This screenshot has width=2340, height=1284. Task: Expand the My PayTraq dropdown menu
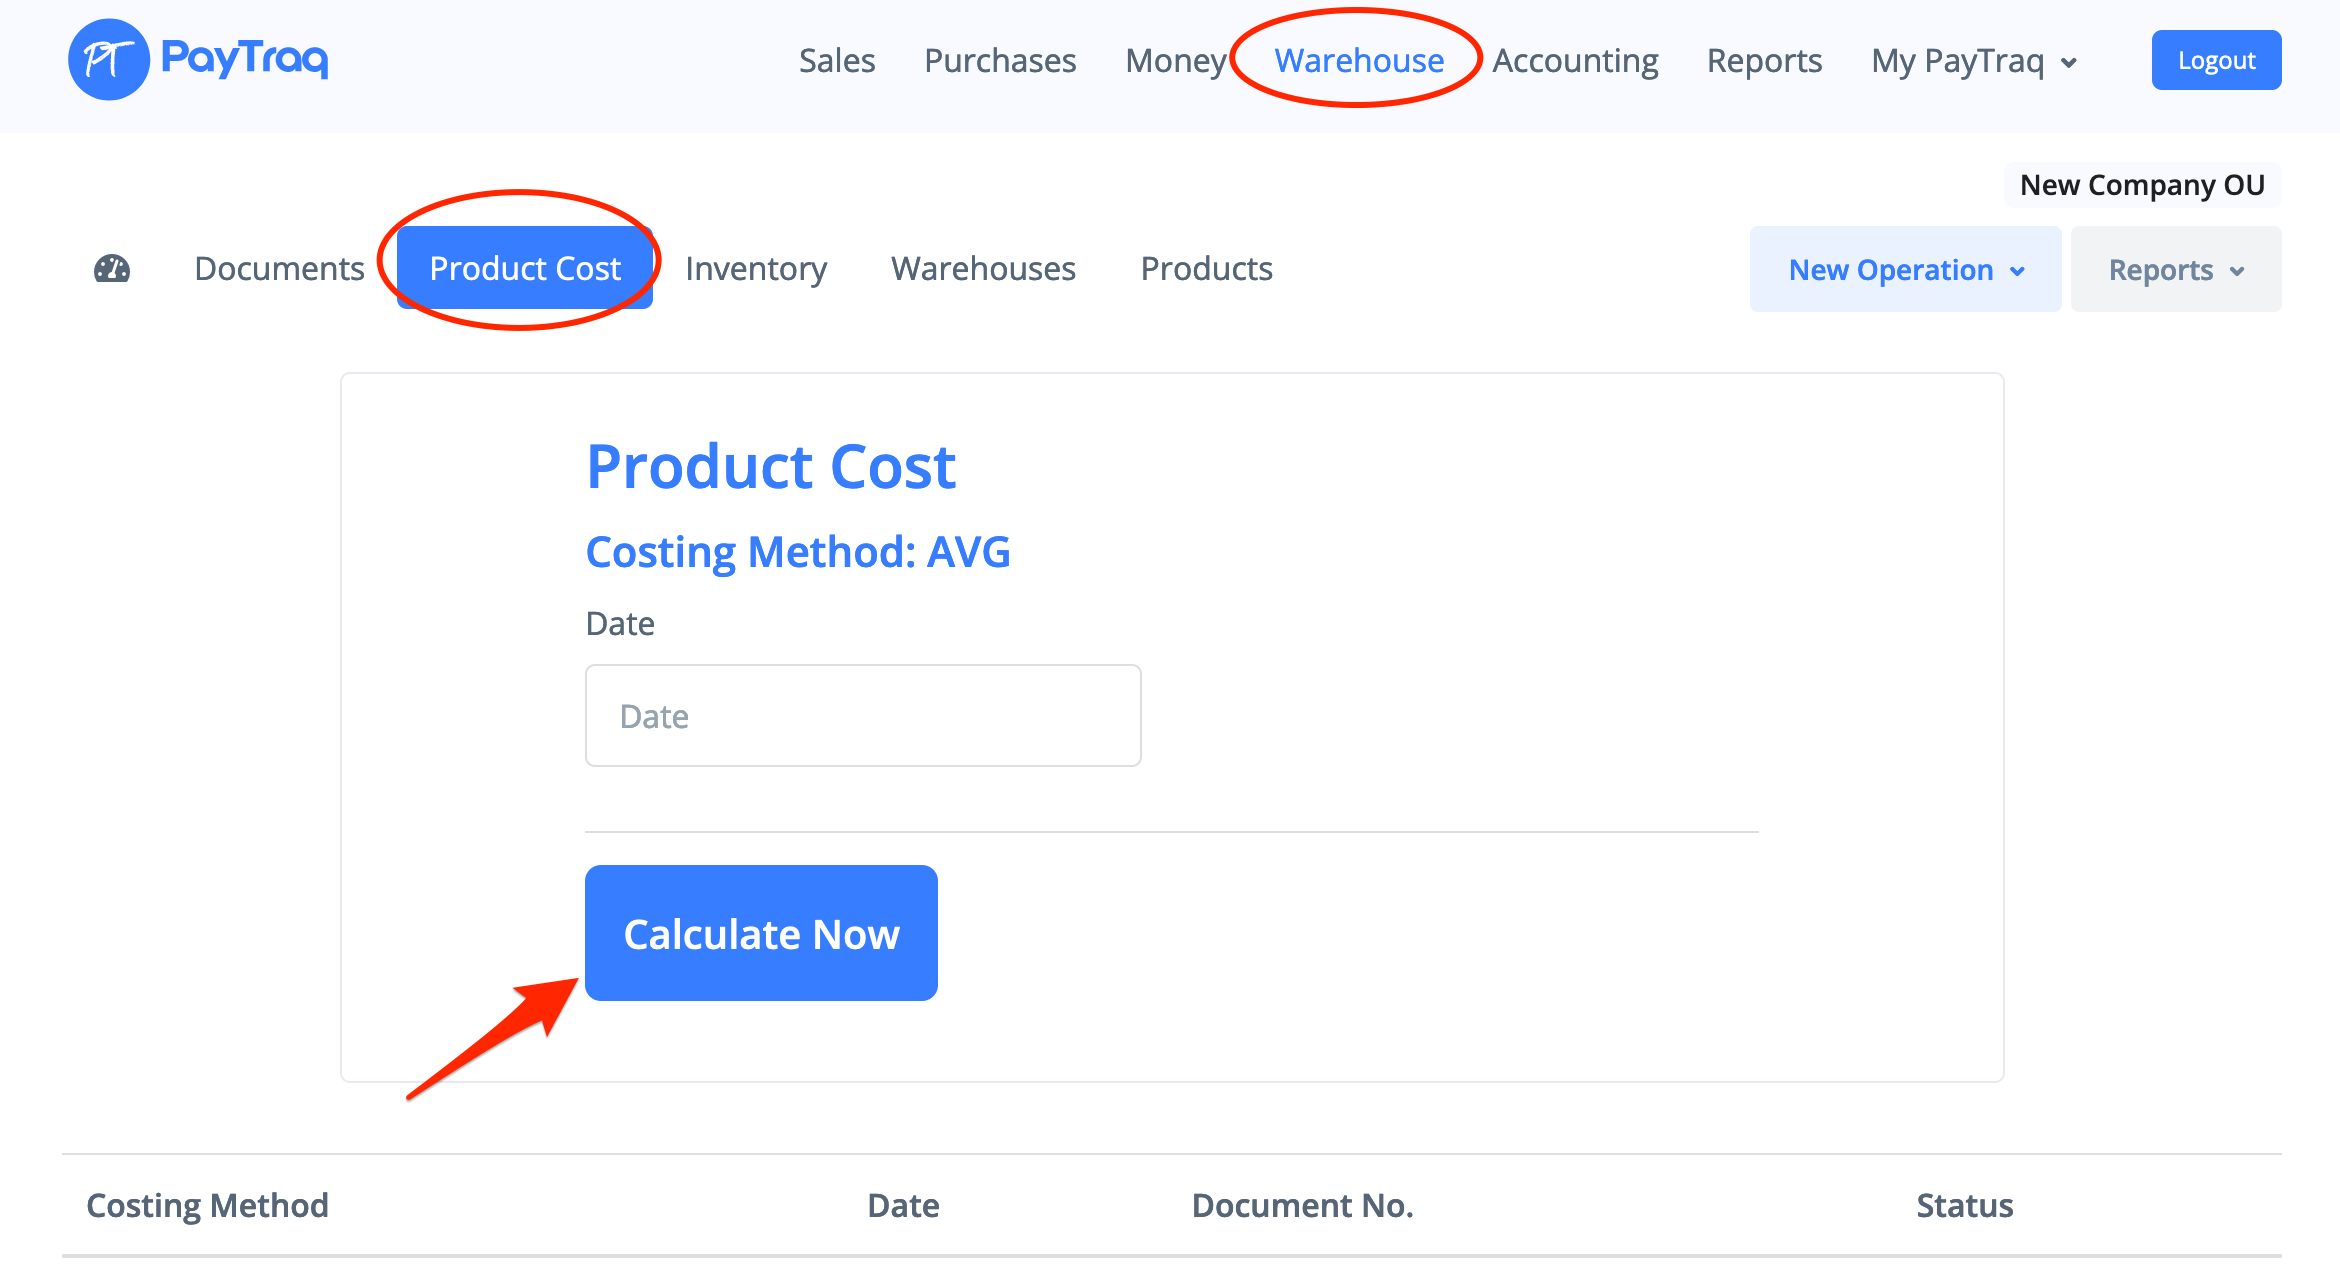[x=1975, y=61]
